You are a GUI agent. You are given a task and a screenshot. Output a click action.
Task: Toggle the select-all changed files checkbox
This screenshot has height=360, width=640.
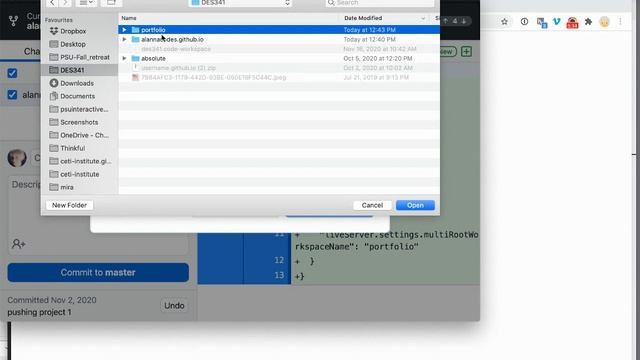pos(12,73)
